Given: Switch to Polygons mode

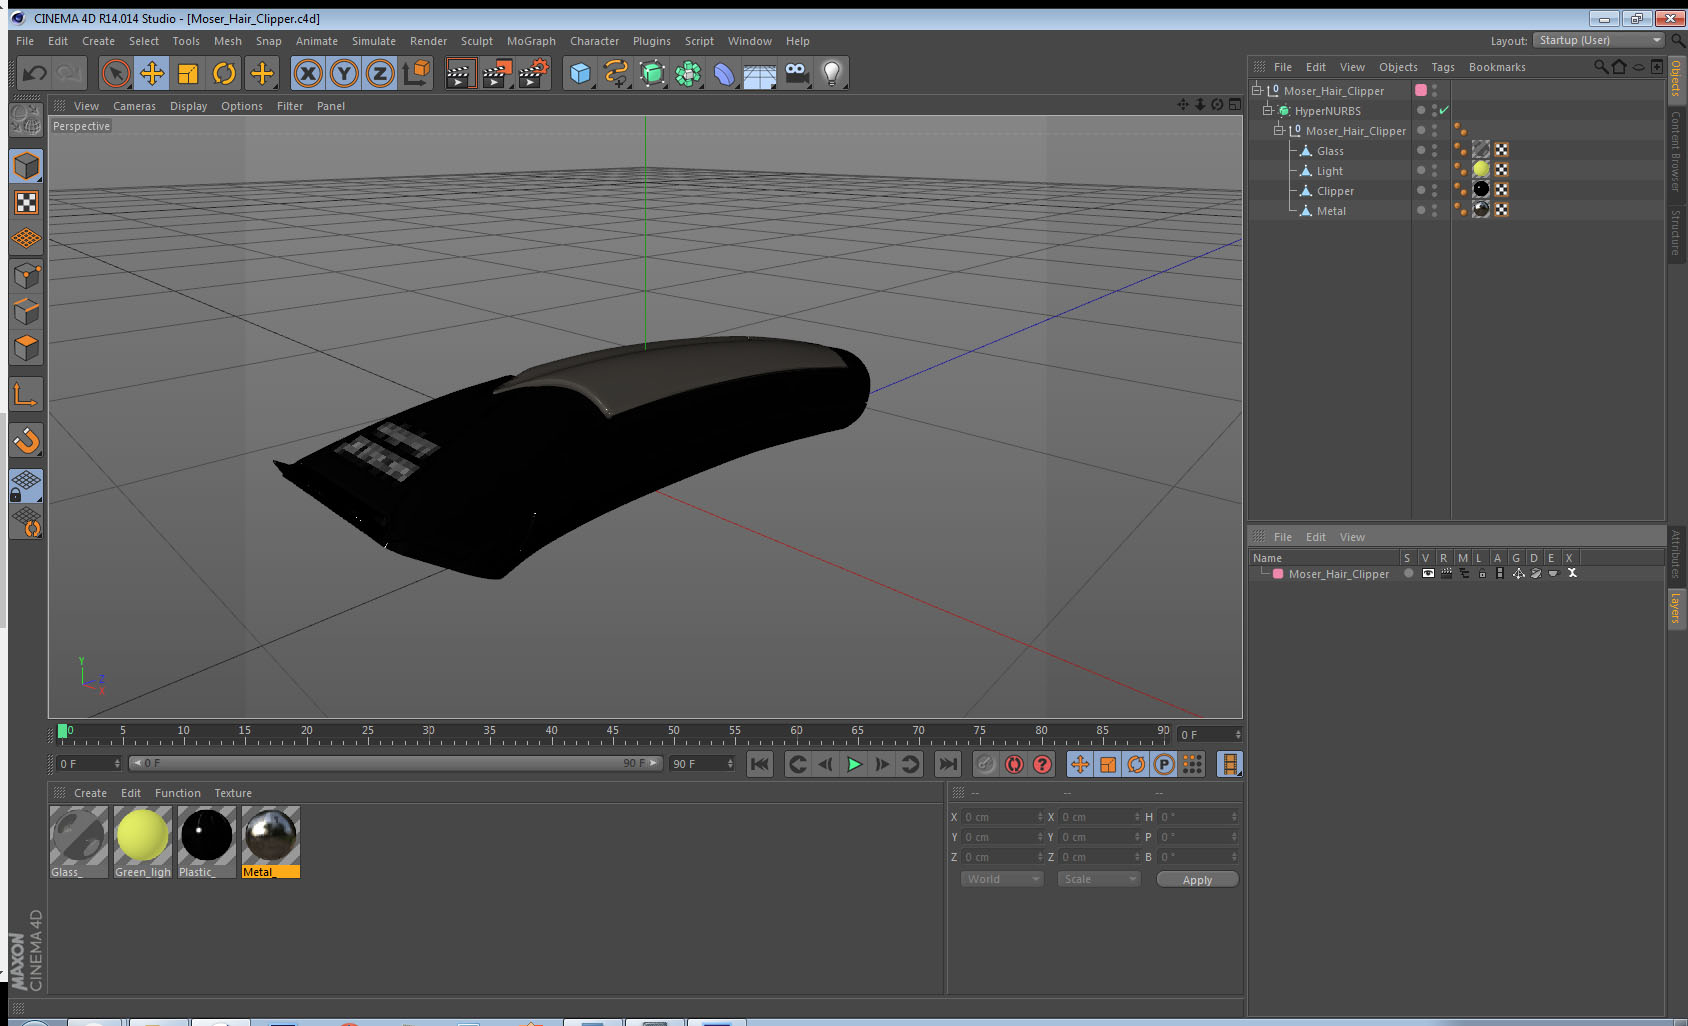Looking at the screenshot, I should pyautogui.click(x=26, y=348).
